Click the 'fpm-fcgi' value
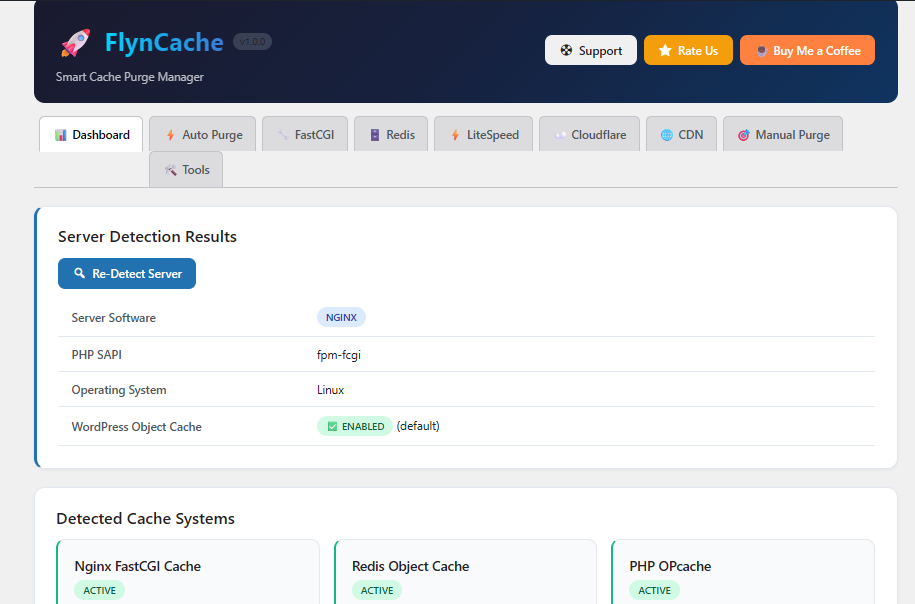This screenshot has height=604, width=915. tap(339, 355)
